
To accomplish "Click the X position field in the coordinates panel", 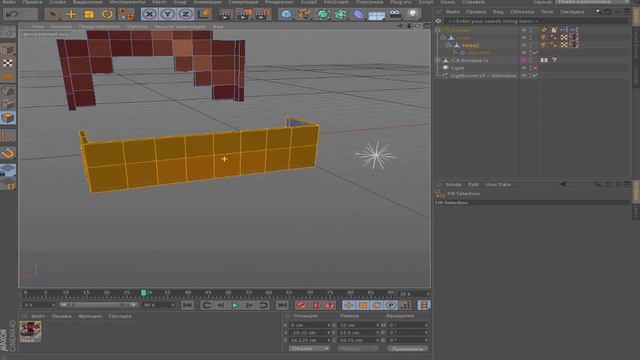I will tap(310, 325).
